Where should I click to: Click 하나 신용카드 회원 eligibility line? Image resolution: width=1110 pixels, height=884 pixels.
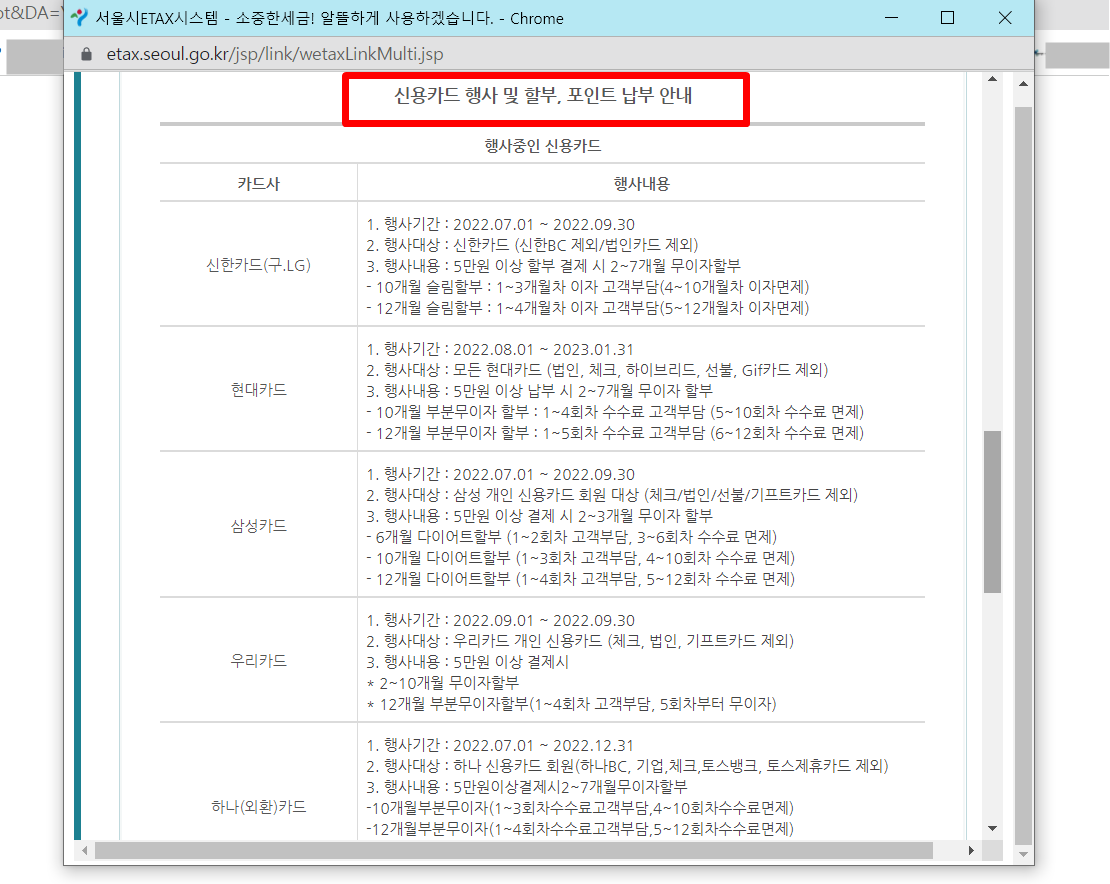pyautogui.click(x=627, y=766)
